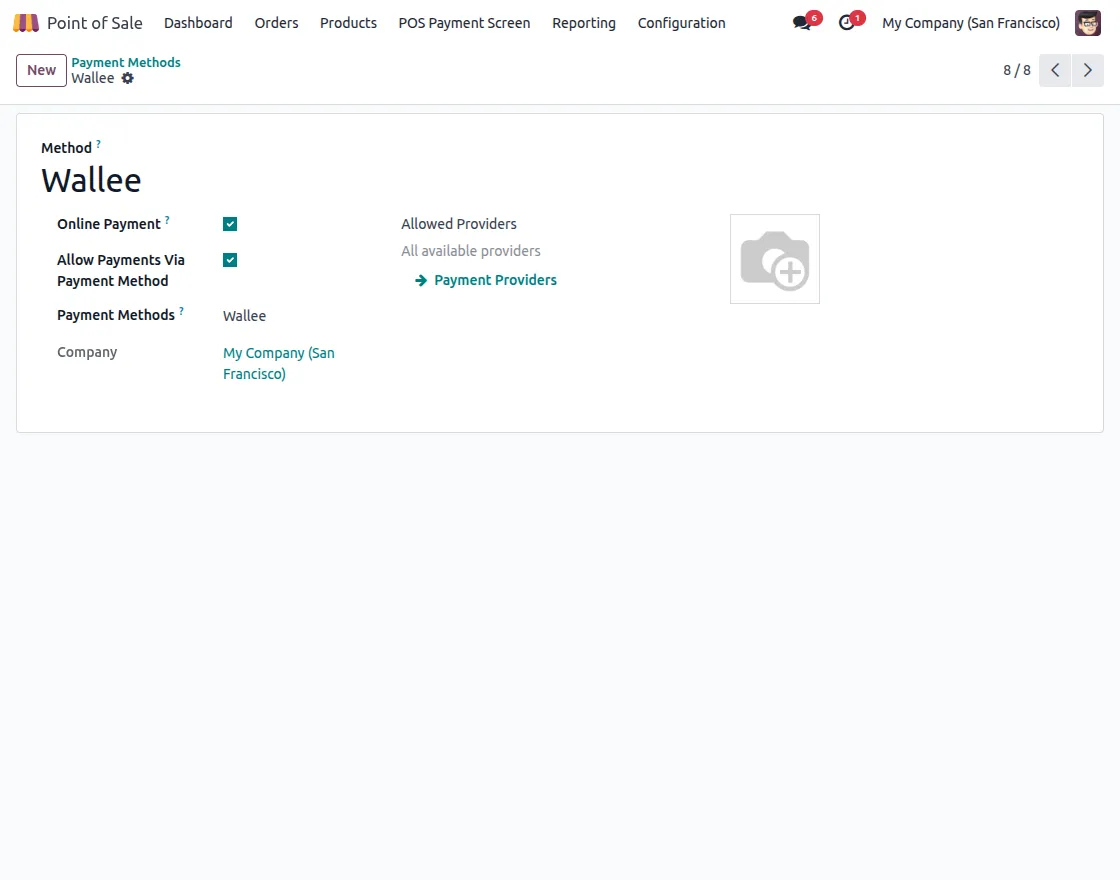Open POS Payment Screen menu
The image size is (1120, 880).
point(464,23)
